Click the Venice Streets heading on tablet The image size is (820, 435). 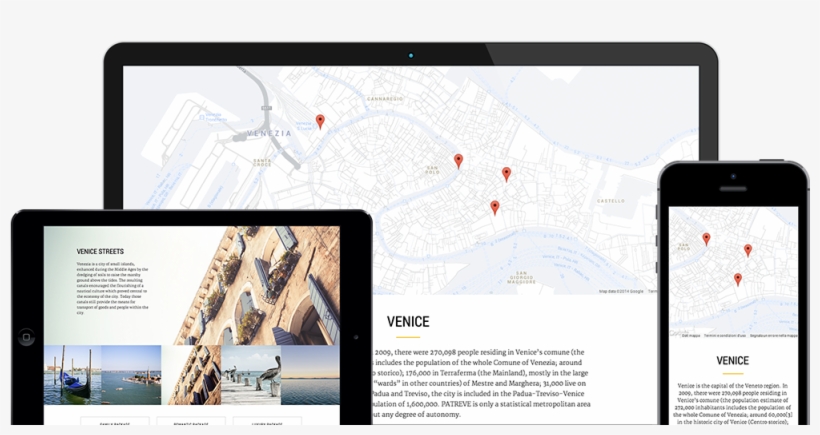pos(100,252)
